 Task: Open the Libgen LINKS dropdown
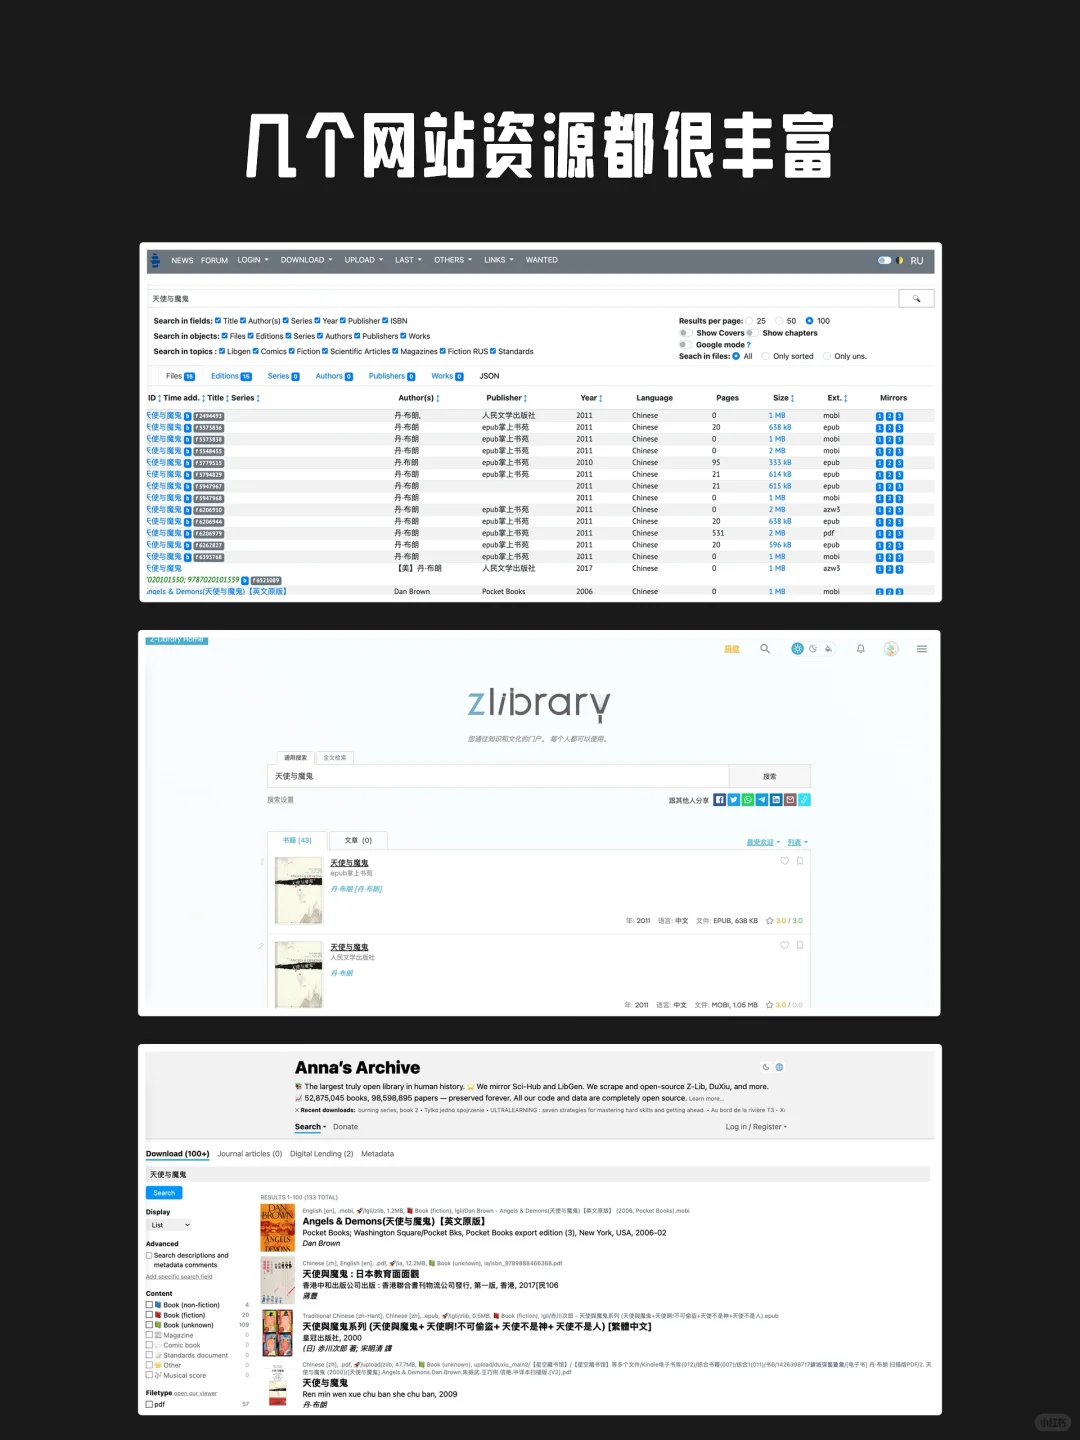point(499,260)
